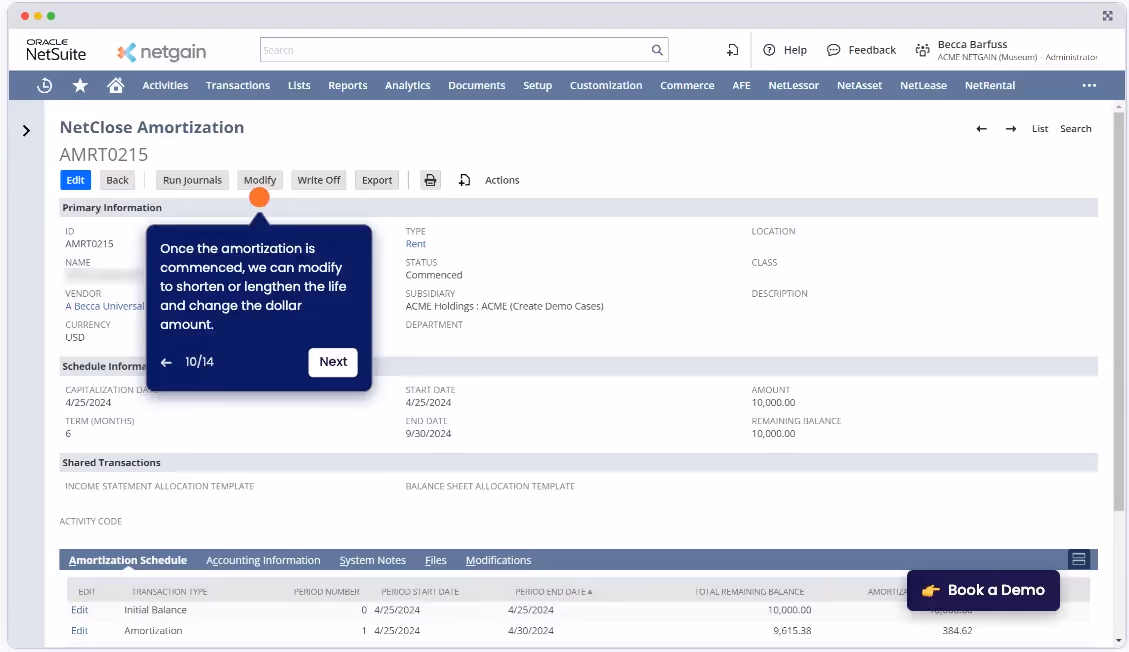Switch to the Accounting Information tab
The height and width of the screenshot is (652, 1129).
pyautogui.click(x=263, y=560)
